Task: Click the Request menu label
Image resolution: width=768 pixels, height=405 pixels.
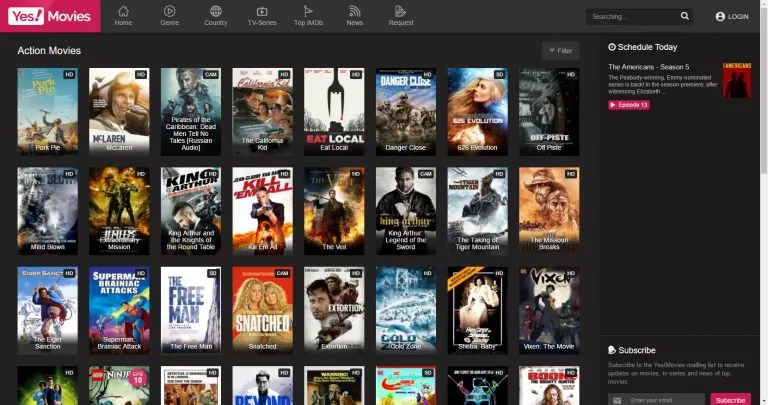Action: point(401,23)
